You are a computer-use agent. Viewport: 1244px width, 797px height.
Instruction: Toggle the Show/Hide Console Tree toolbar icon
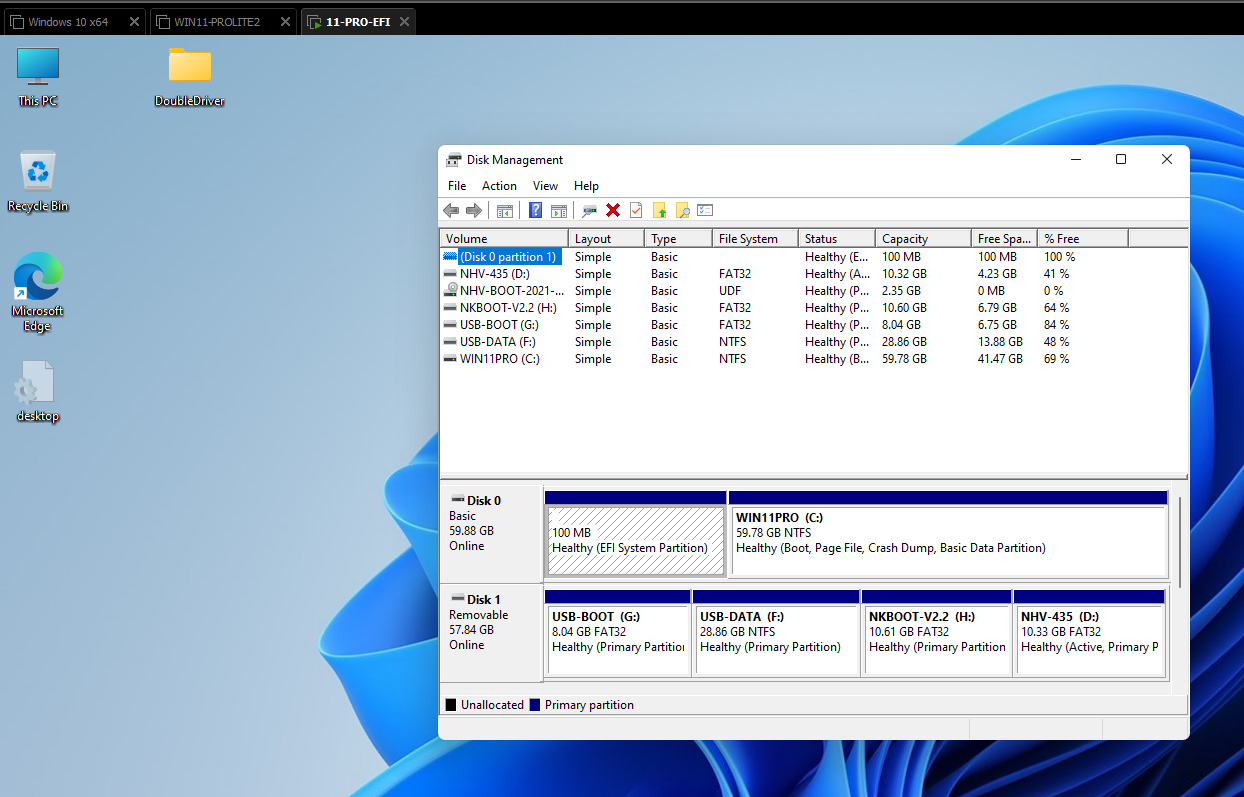(505, 210)
